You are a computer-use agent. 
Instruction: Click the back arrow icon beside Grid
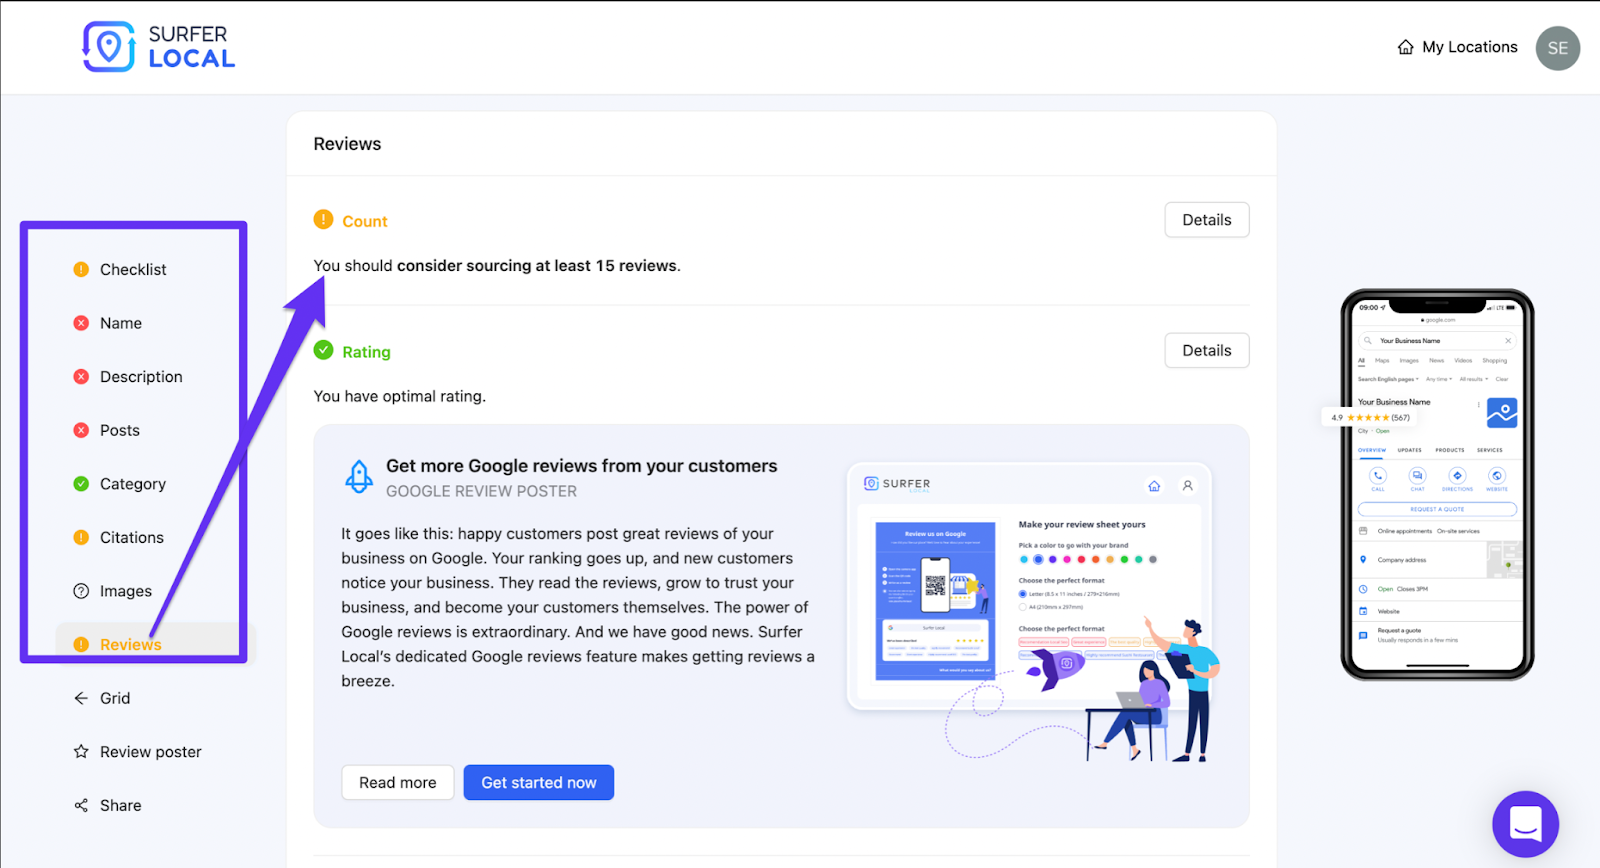81,698
